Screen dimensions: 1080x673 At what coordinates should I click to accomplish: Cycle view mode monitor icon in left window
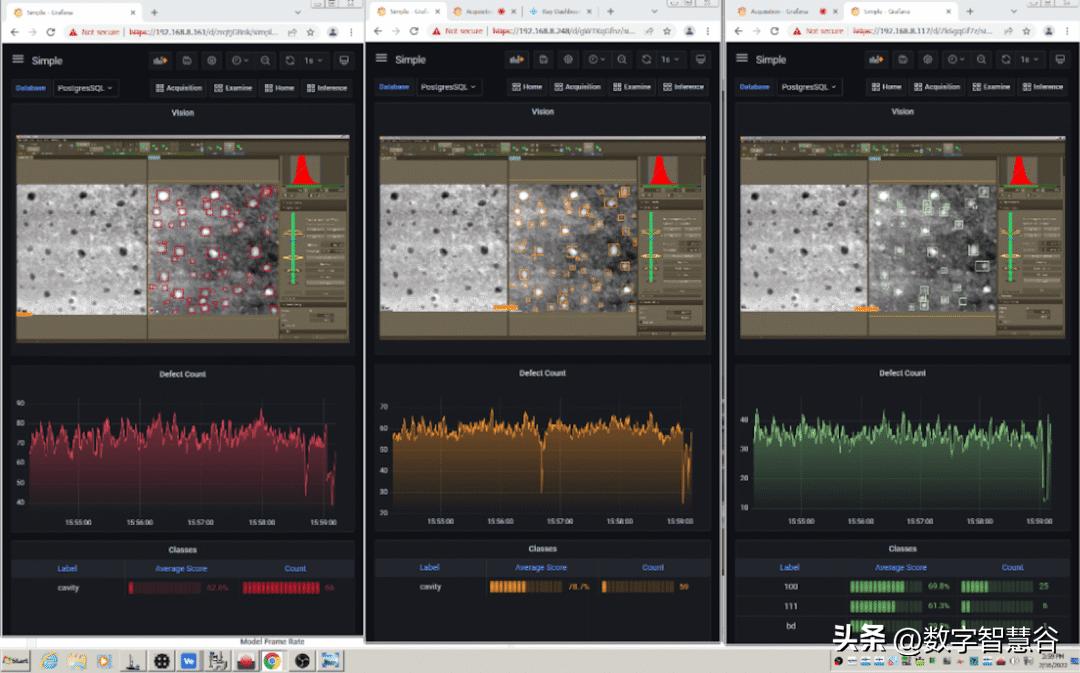click(x=344, y=61)
